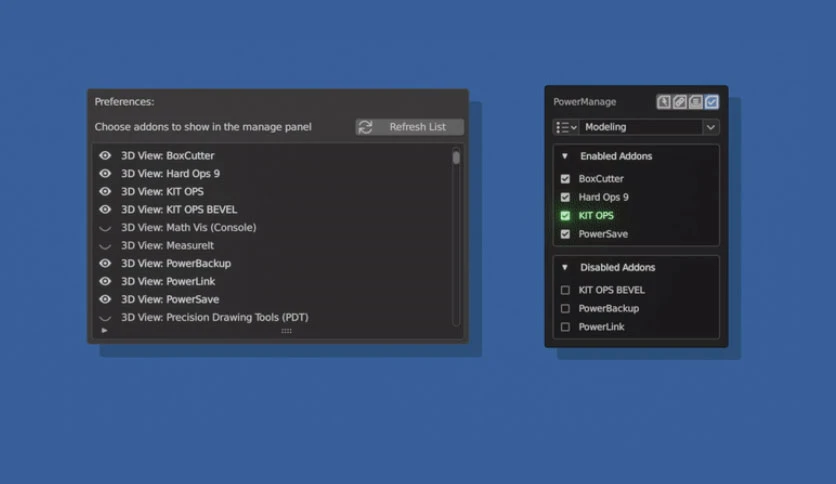The width and height of the screenshot is (836, 484).
Task: Hide 3D View: BoxCutter using eye icon
Action: tap(105, 156)
